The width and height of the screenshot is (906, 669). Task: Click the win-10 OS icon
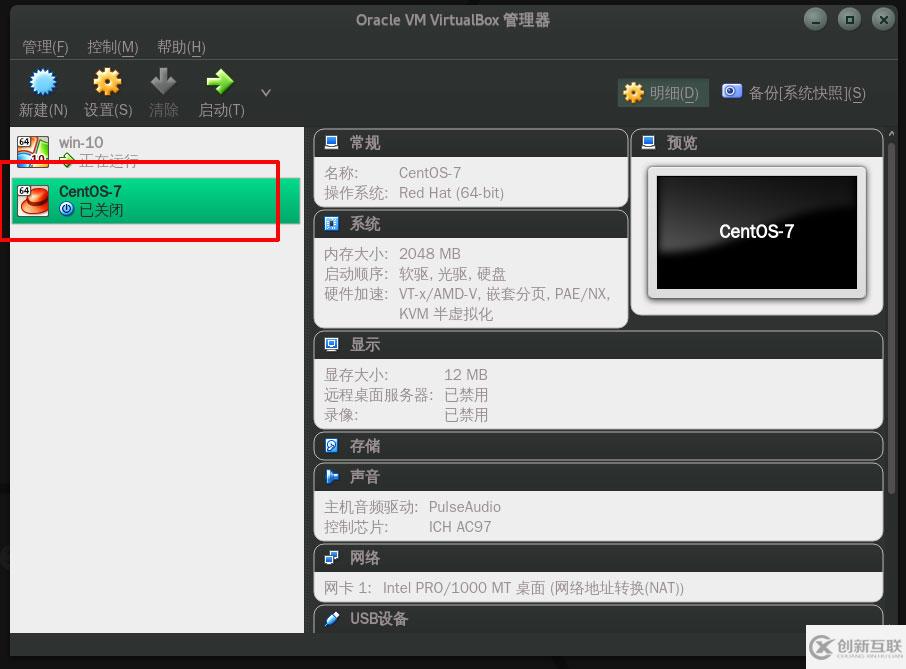point(33,151)
